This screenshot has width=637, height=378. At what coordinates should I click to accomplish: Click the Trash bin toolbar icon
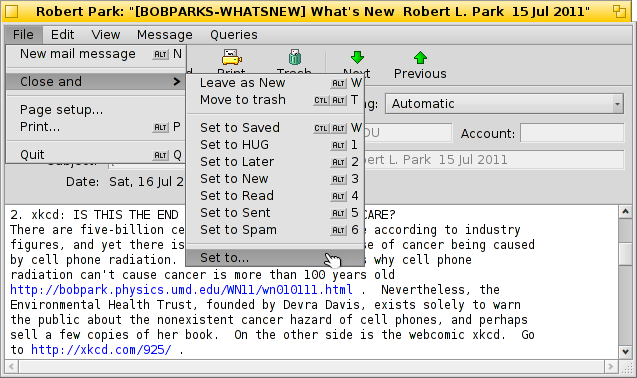pos(295,58)
